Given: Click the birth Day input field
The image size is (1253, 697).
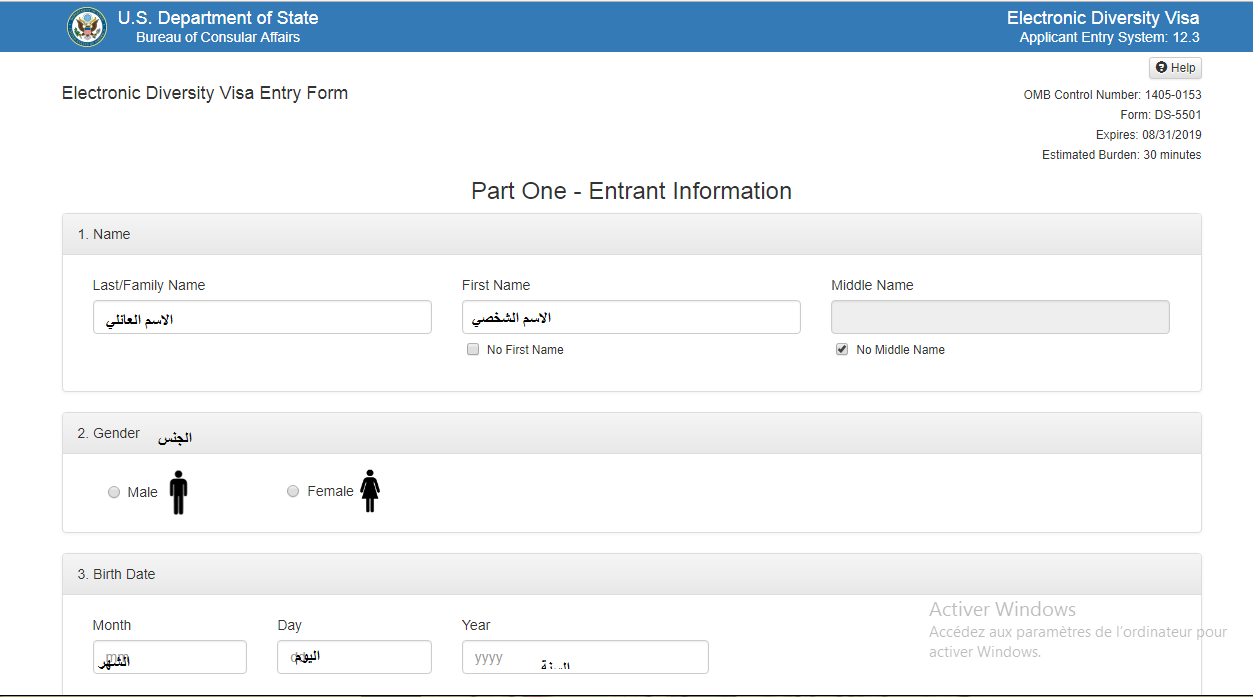Looking at the screenshot, I should (x=354, y=657).
